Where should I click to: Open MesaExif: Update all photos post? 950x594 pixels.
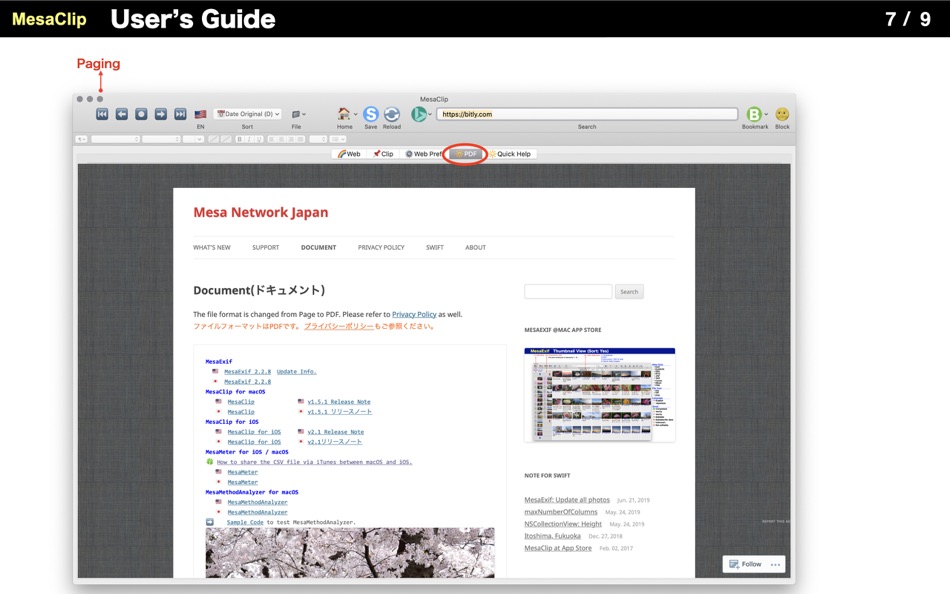566,500
